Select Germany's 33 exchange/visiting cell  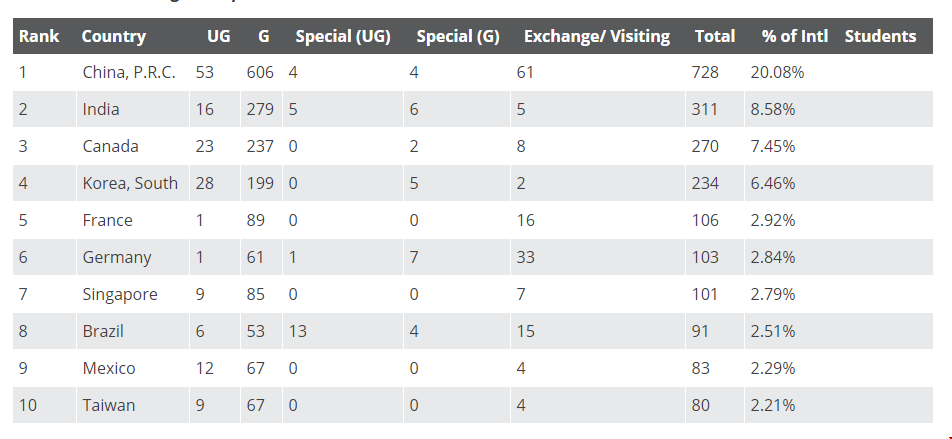coord(525,257)
